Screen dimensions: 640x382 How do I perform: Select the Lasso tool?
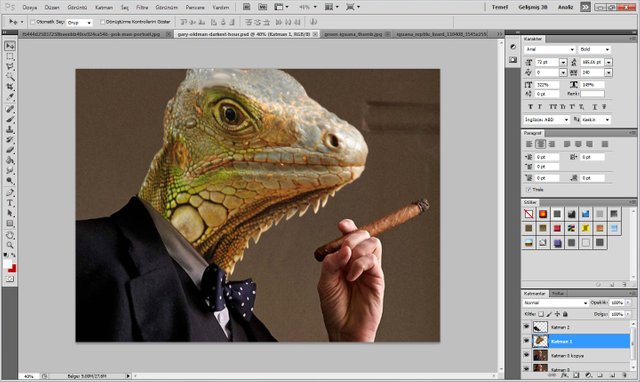[x=10, y=66]
